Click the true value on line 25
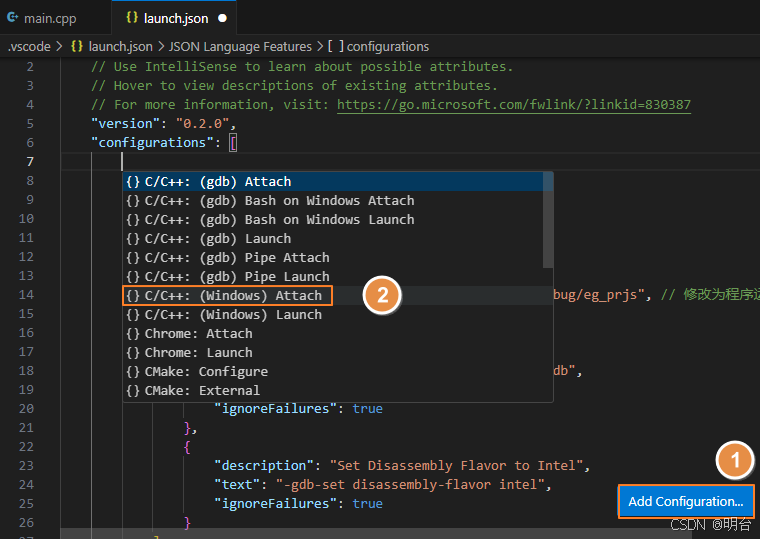The height and width of the screenshot is (539, 760). click(x=367, y=504)
